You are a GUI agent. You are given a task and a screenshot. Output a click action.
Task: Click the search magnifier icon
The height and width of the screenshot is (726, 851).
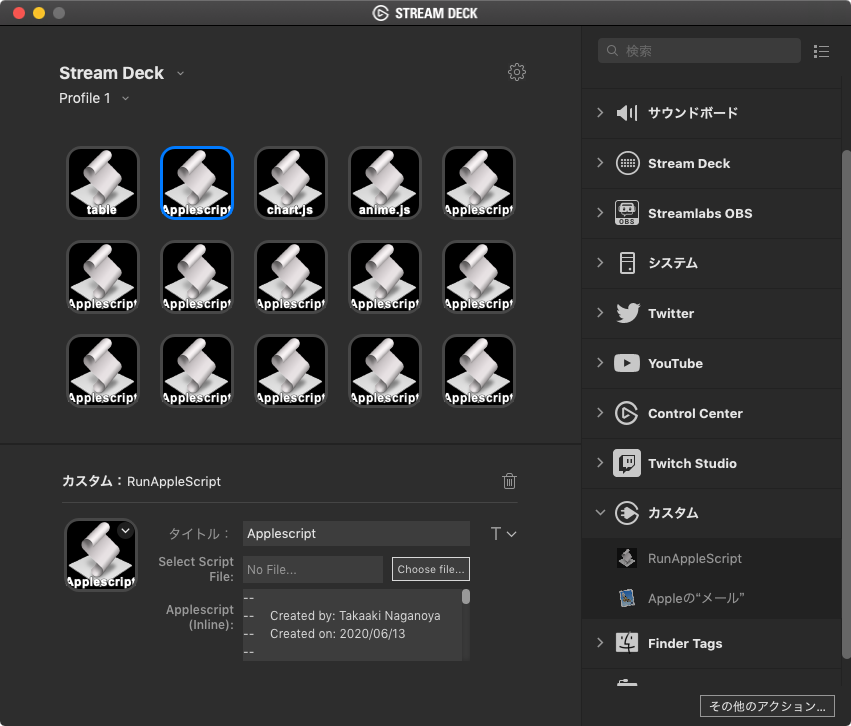pos(612,50)
